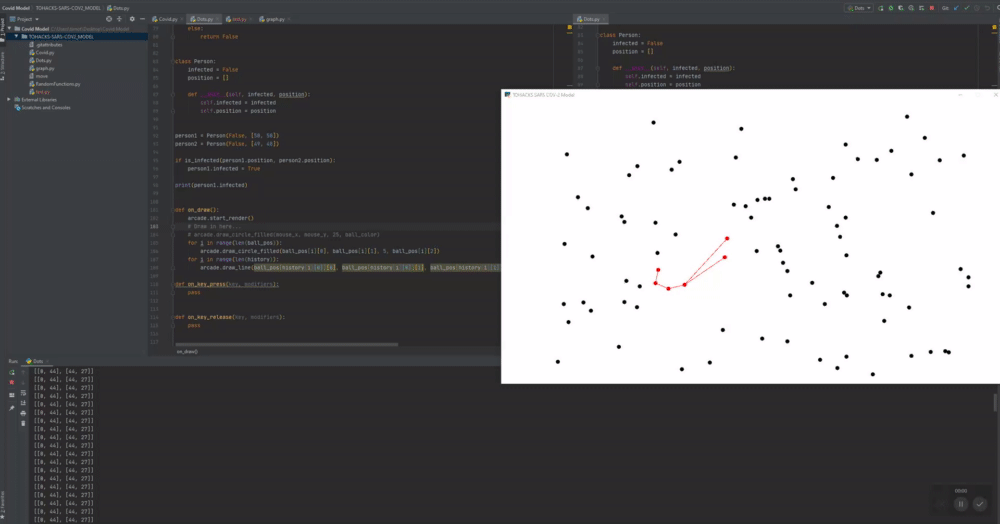Stop the program with the red toolbar square

point(932,8)
